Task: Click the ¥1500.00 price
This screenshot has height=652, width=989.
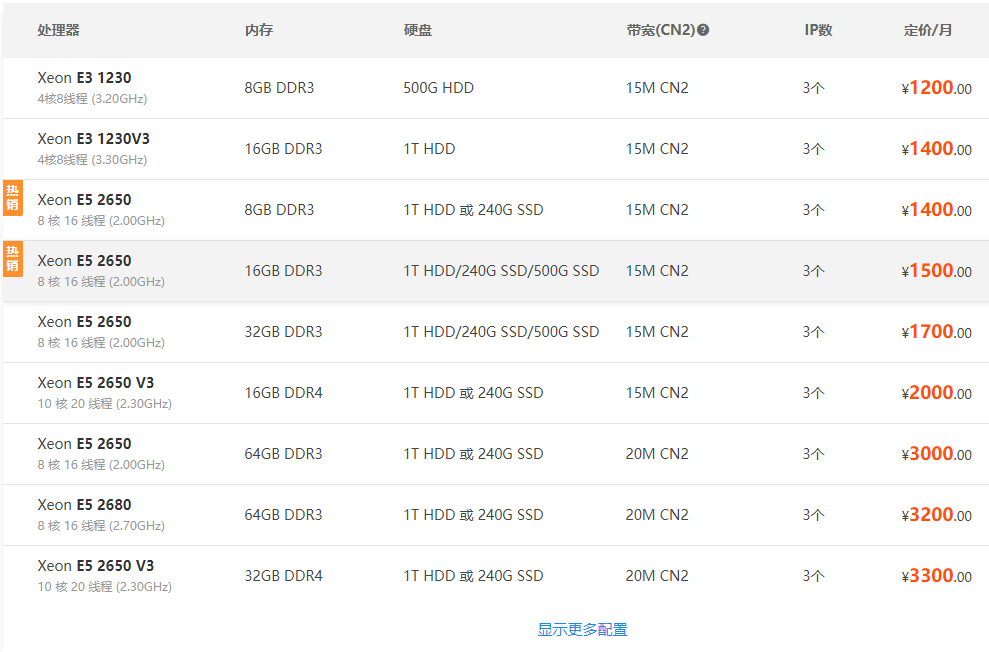Action: pos(937,271)
